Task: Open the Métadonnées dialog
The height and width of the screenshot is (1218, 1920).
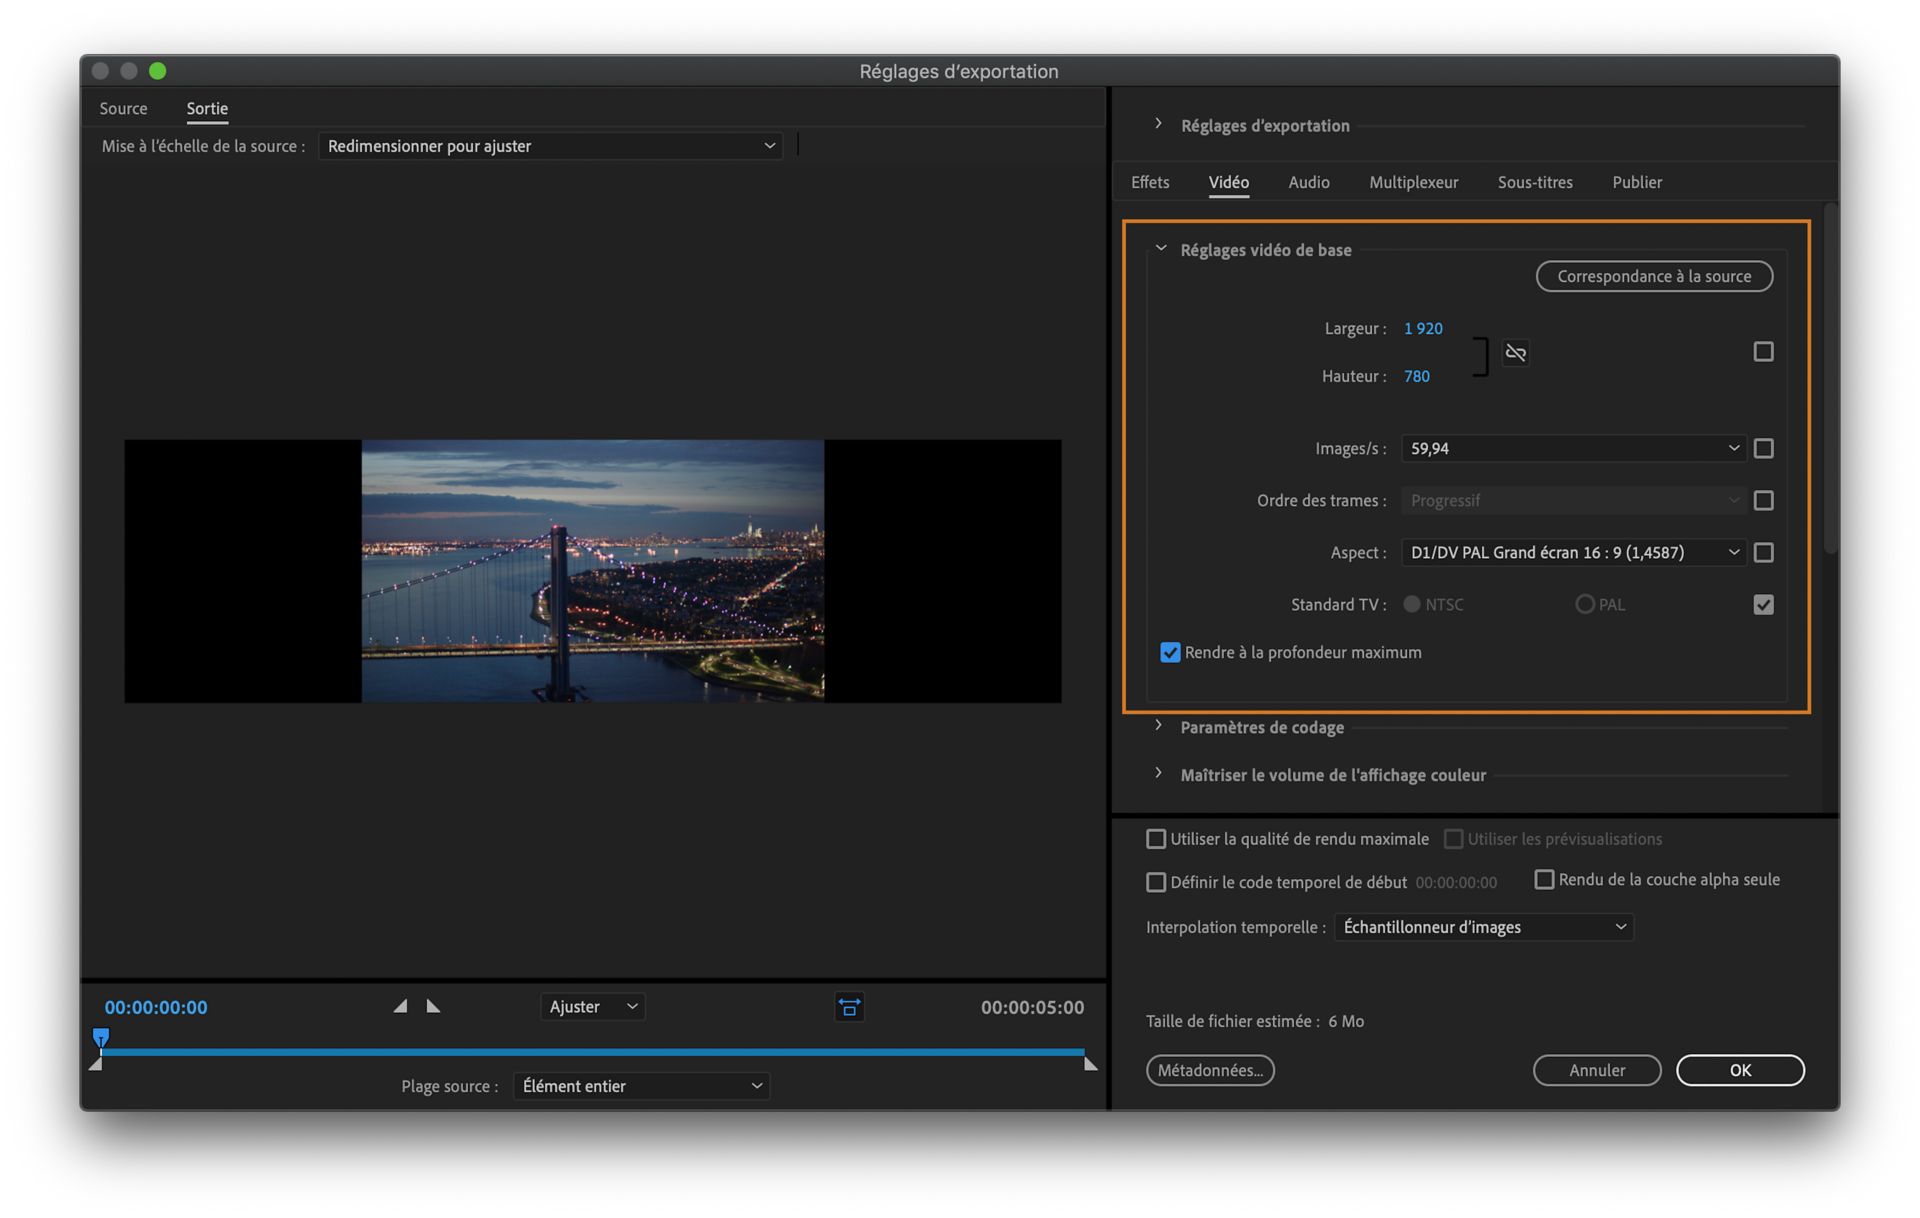Action: tap(1209, 1070)
